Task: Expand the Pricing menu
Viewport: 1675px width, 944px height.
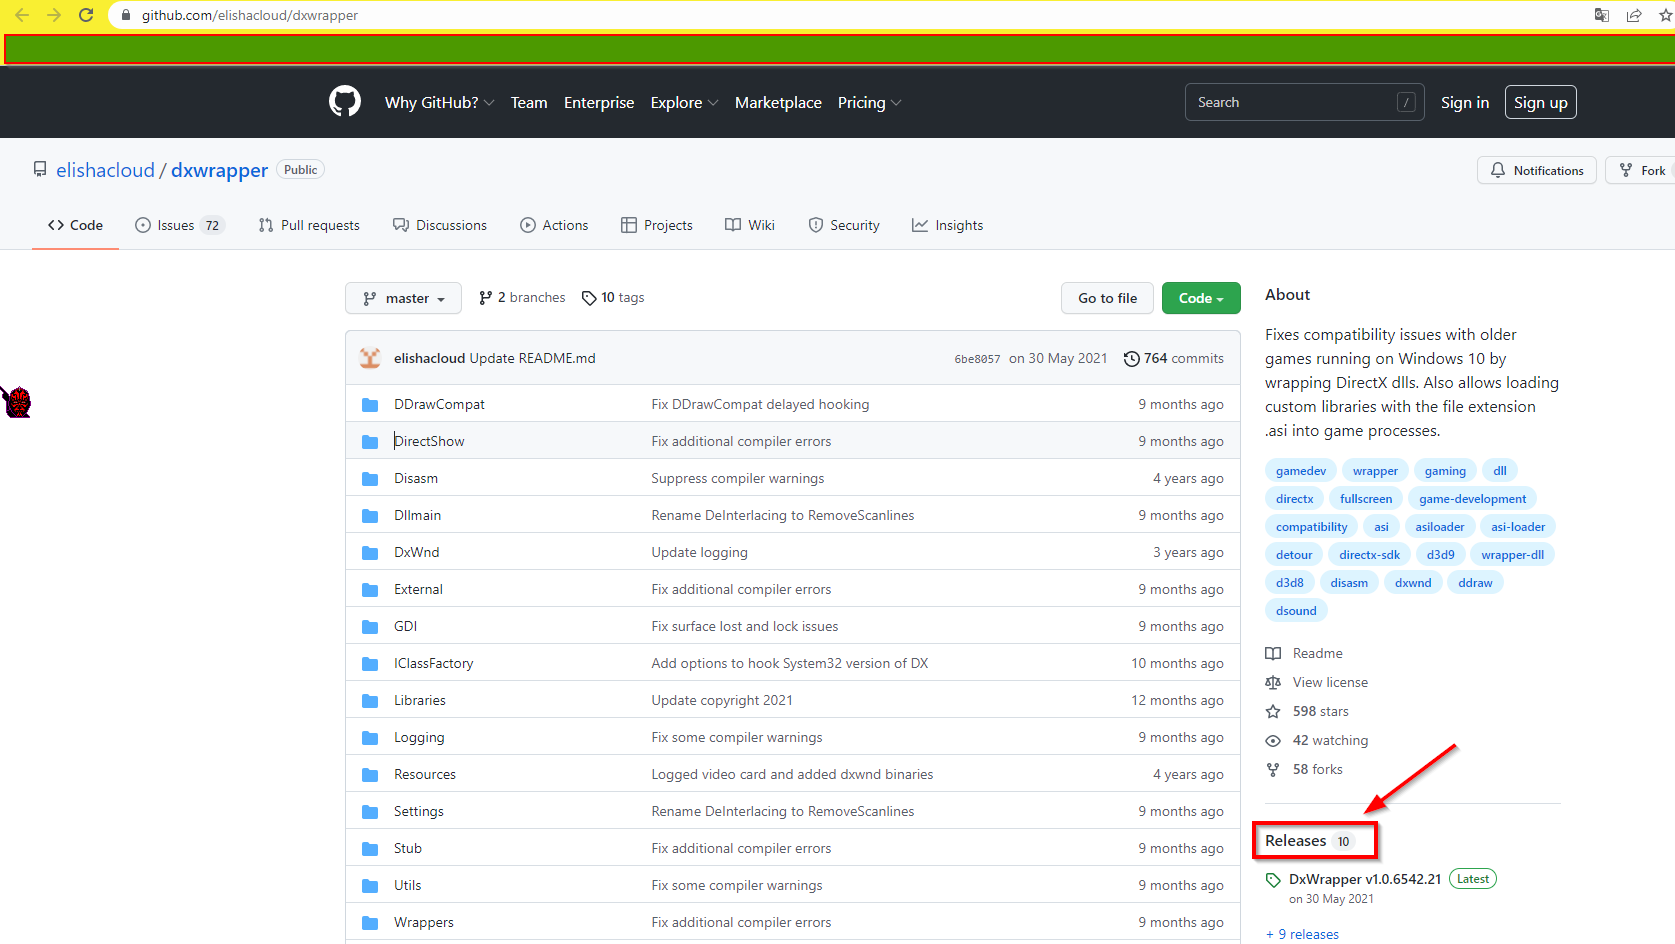Action: point(870,103)
